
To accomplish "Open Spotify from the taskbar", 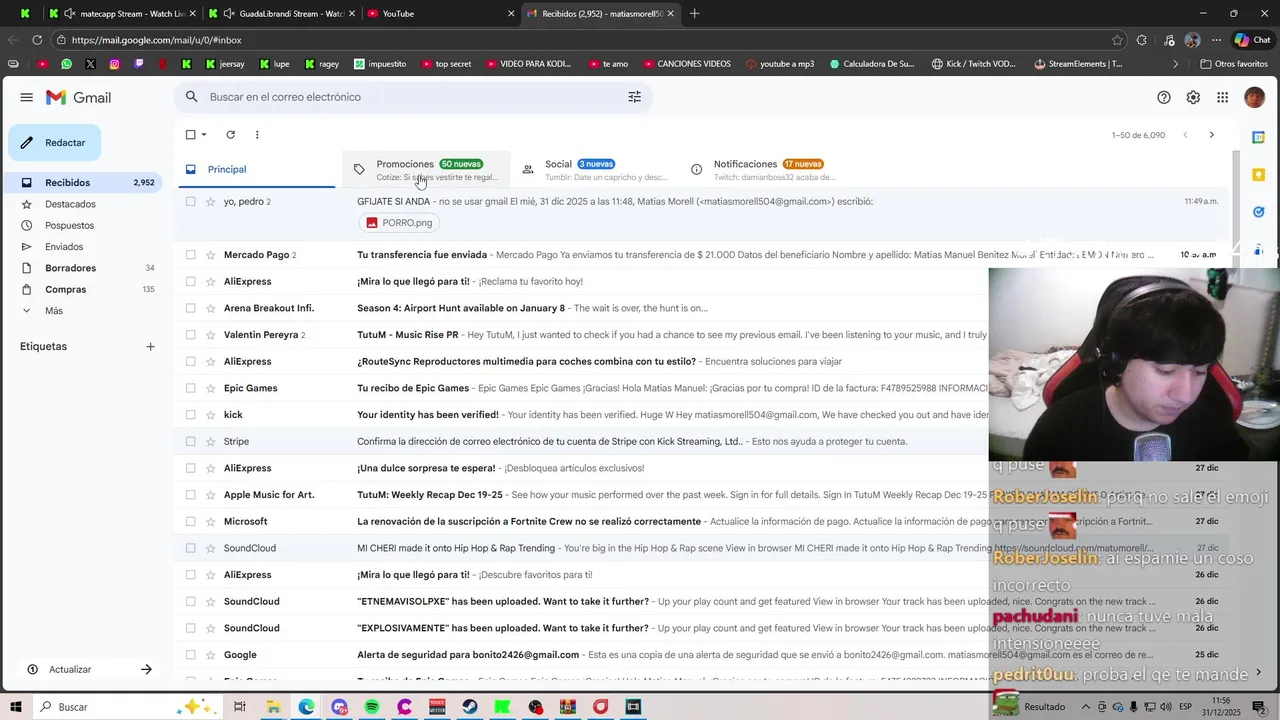I will [372, 707].
